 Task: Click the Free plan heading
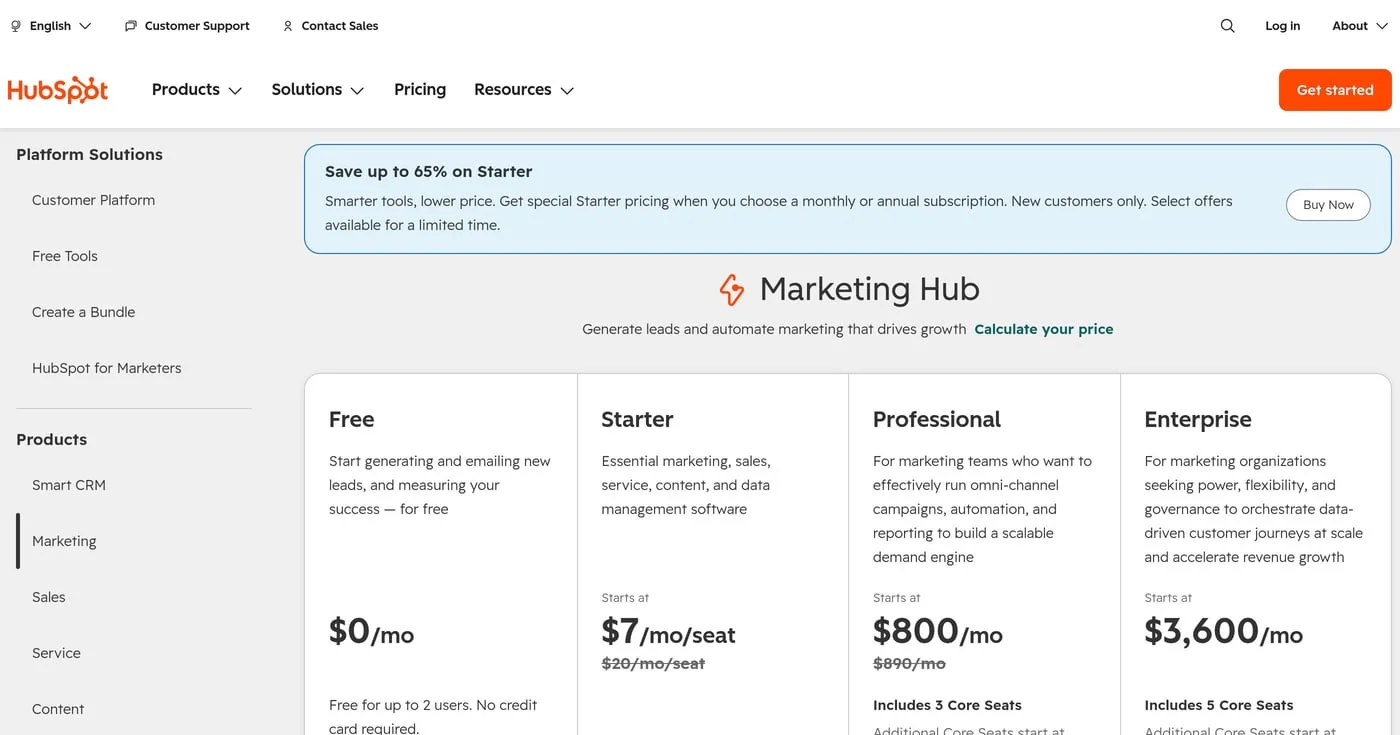pos(352,419)
